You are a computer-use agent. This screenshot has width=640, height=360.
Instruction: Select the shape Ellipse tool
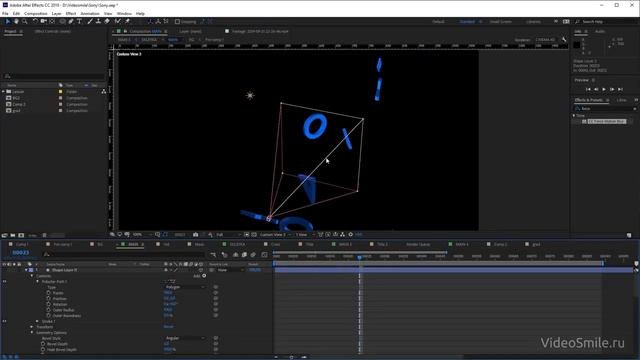62,21
